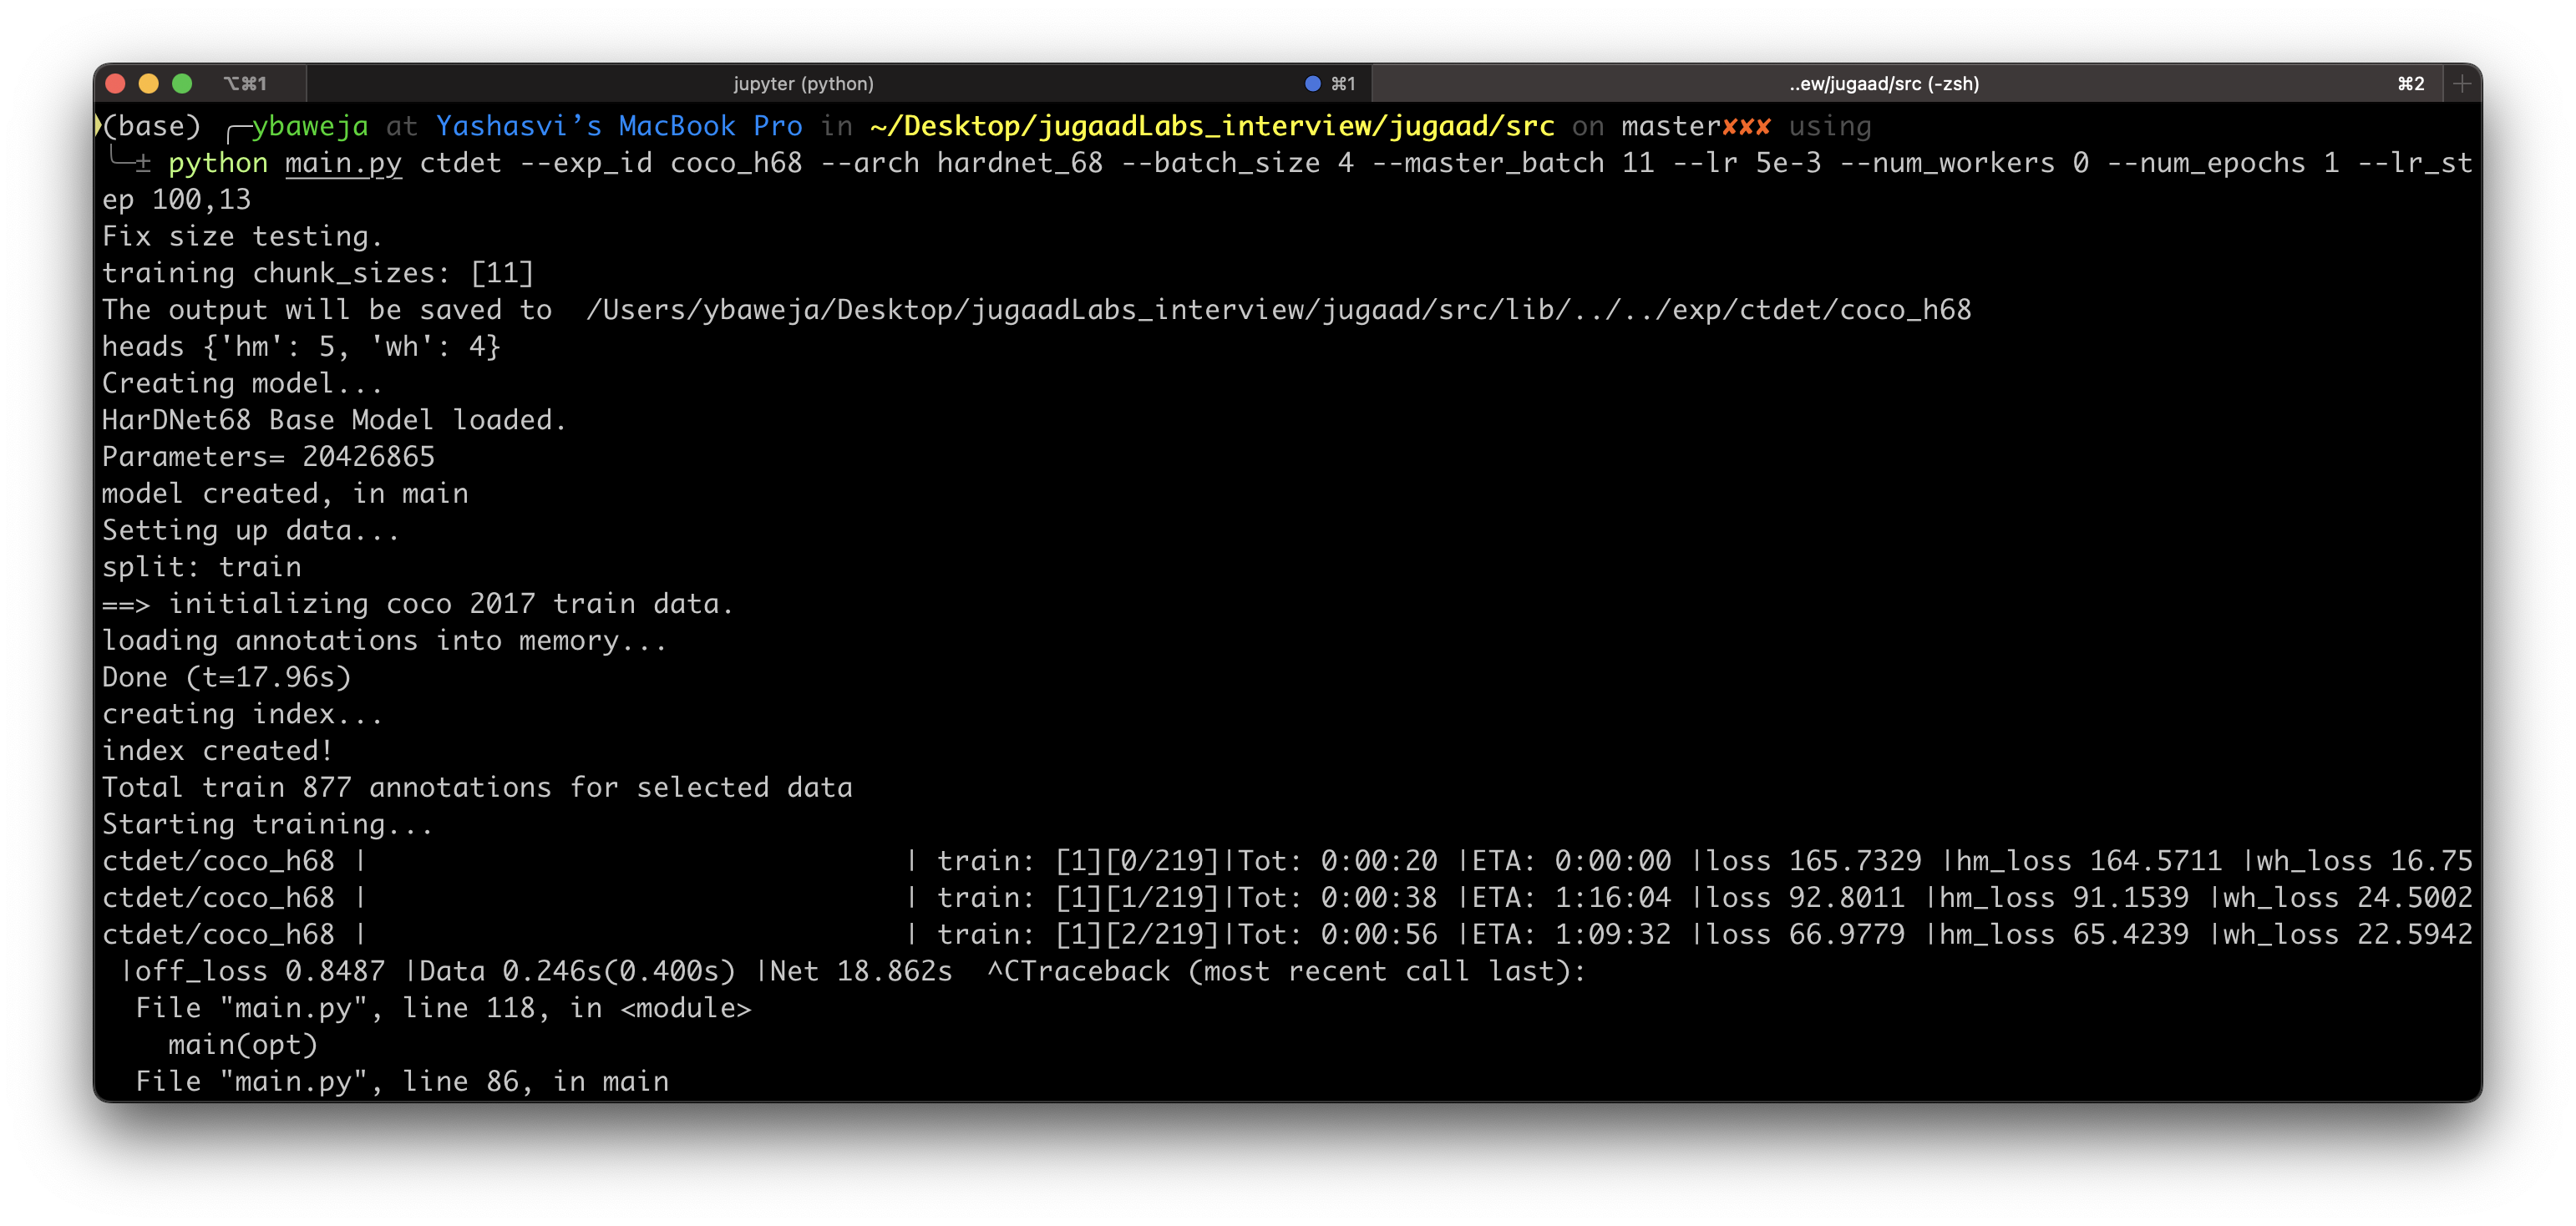Screen dimensions: 2576x1226
Task: Open a new tab with plus icon
Action: click(2462, 84)
